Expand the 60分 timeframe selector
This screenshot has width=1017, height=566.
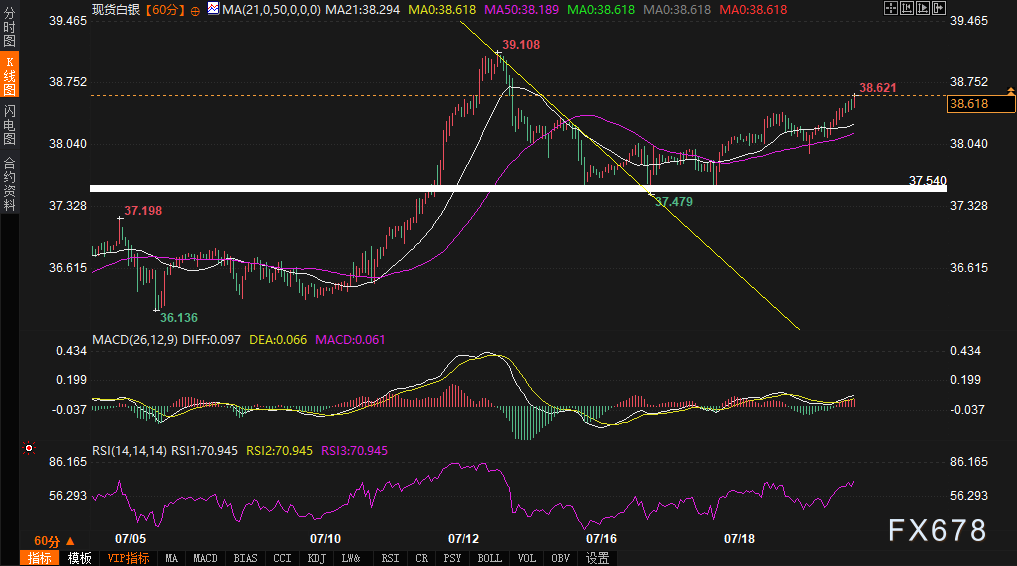46,539
